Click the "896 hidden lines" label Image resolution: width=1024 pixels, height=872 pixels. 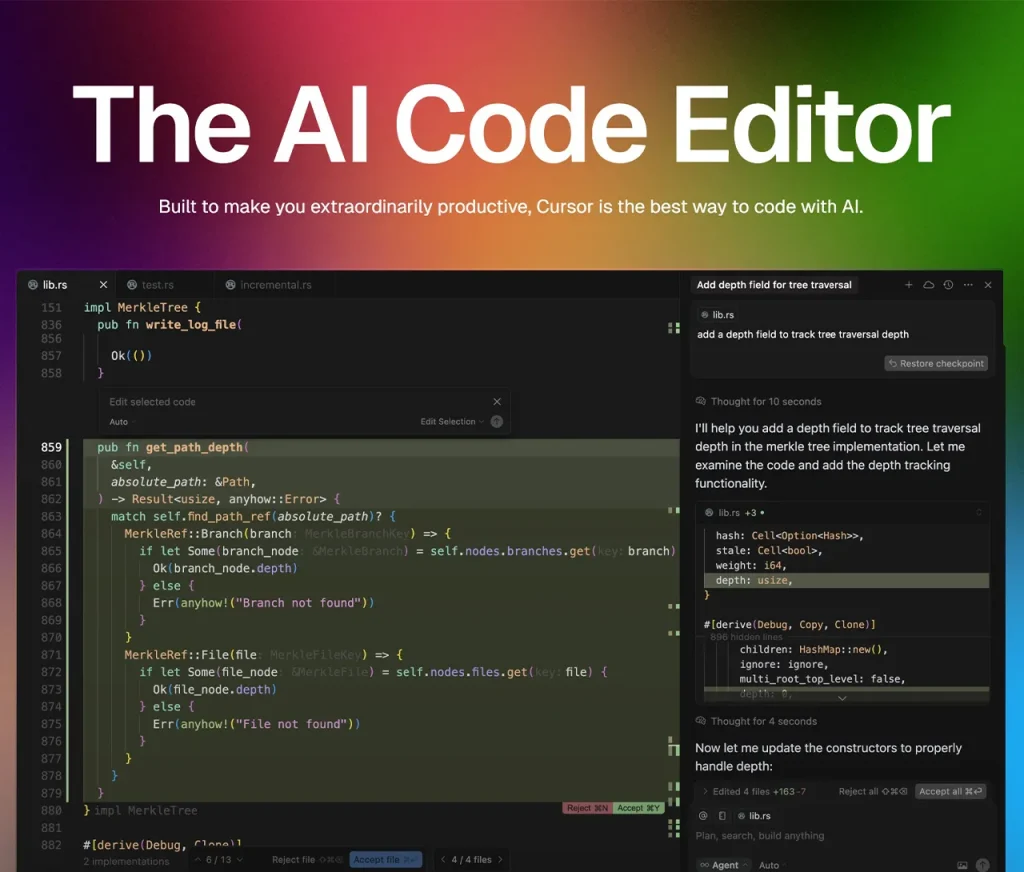click(746, 637)
